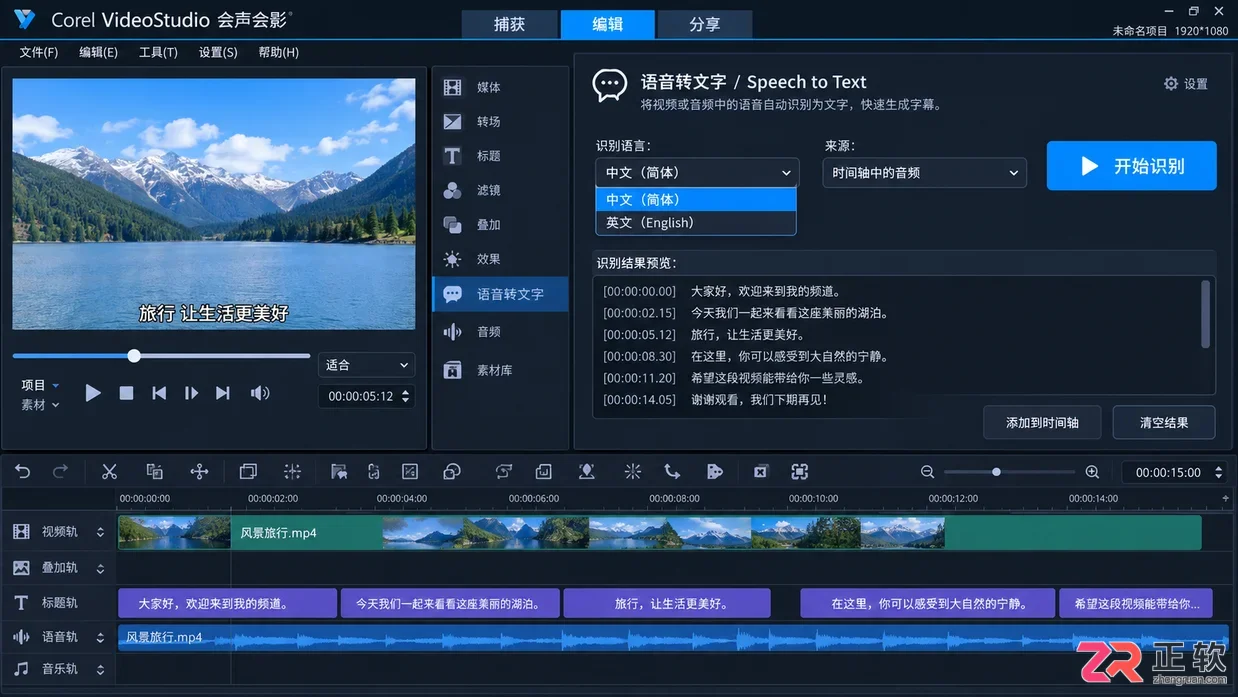Select the 风景旅行.mp4 clip on video track

660,533
